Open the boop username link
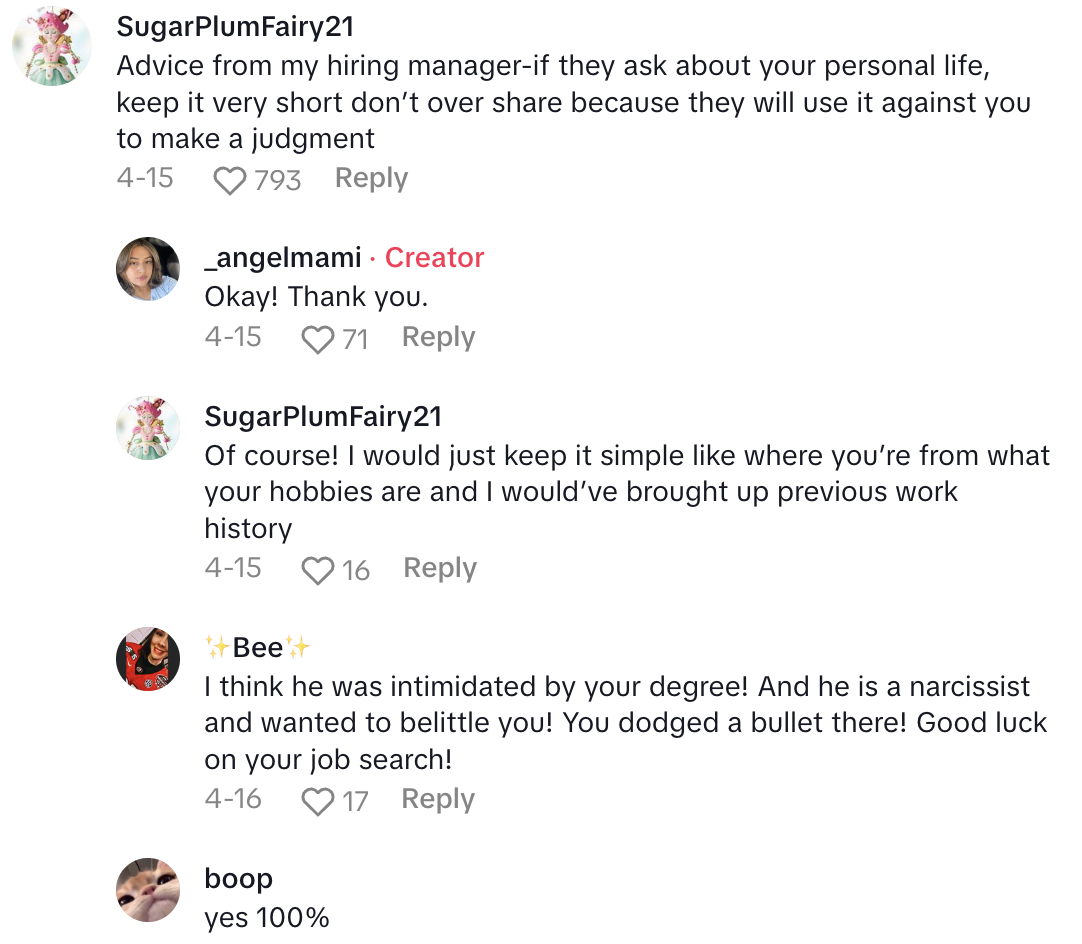 [238, 878]
